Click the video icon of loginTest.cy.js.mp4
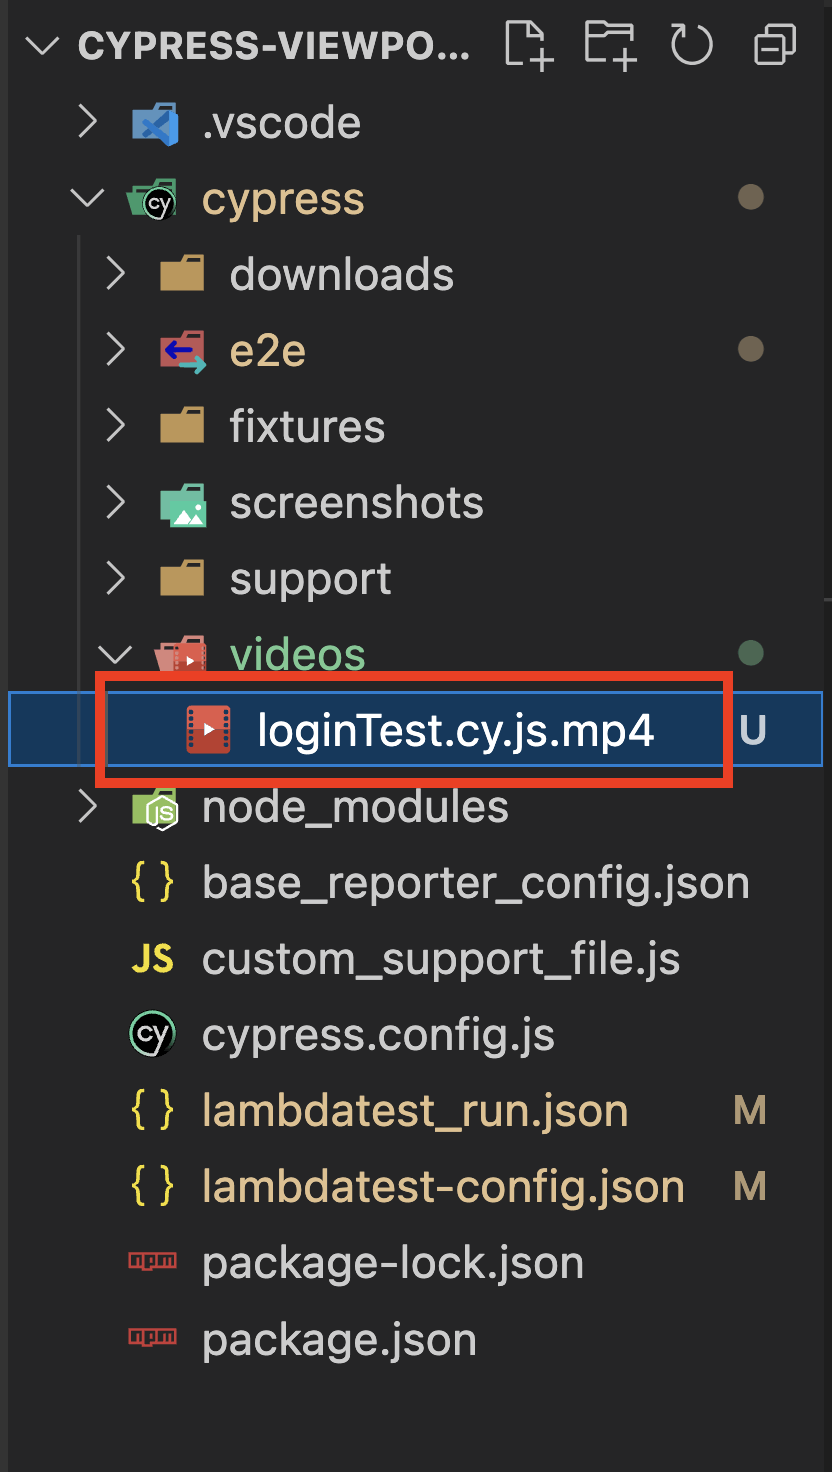 [x=208, y=730]
